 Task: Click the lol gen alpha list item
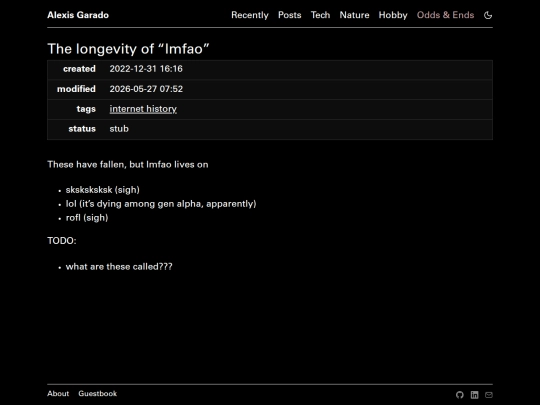pos(161,204)
